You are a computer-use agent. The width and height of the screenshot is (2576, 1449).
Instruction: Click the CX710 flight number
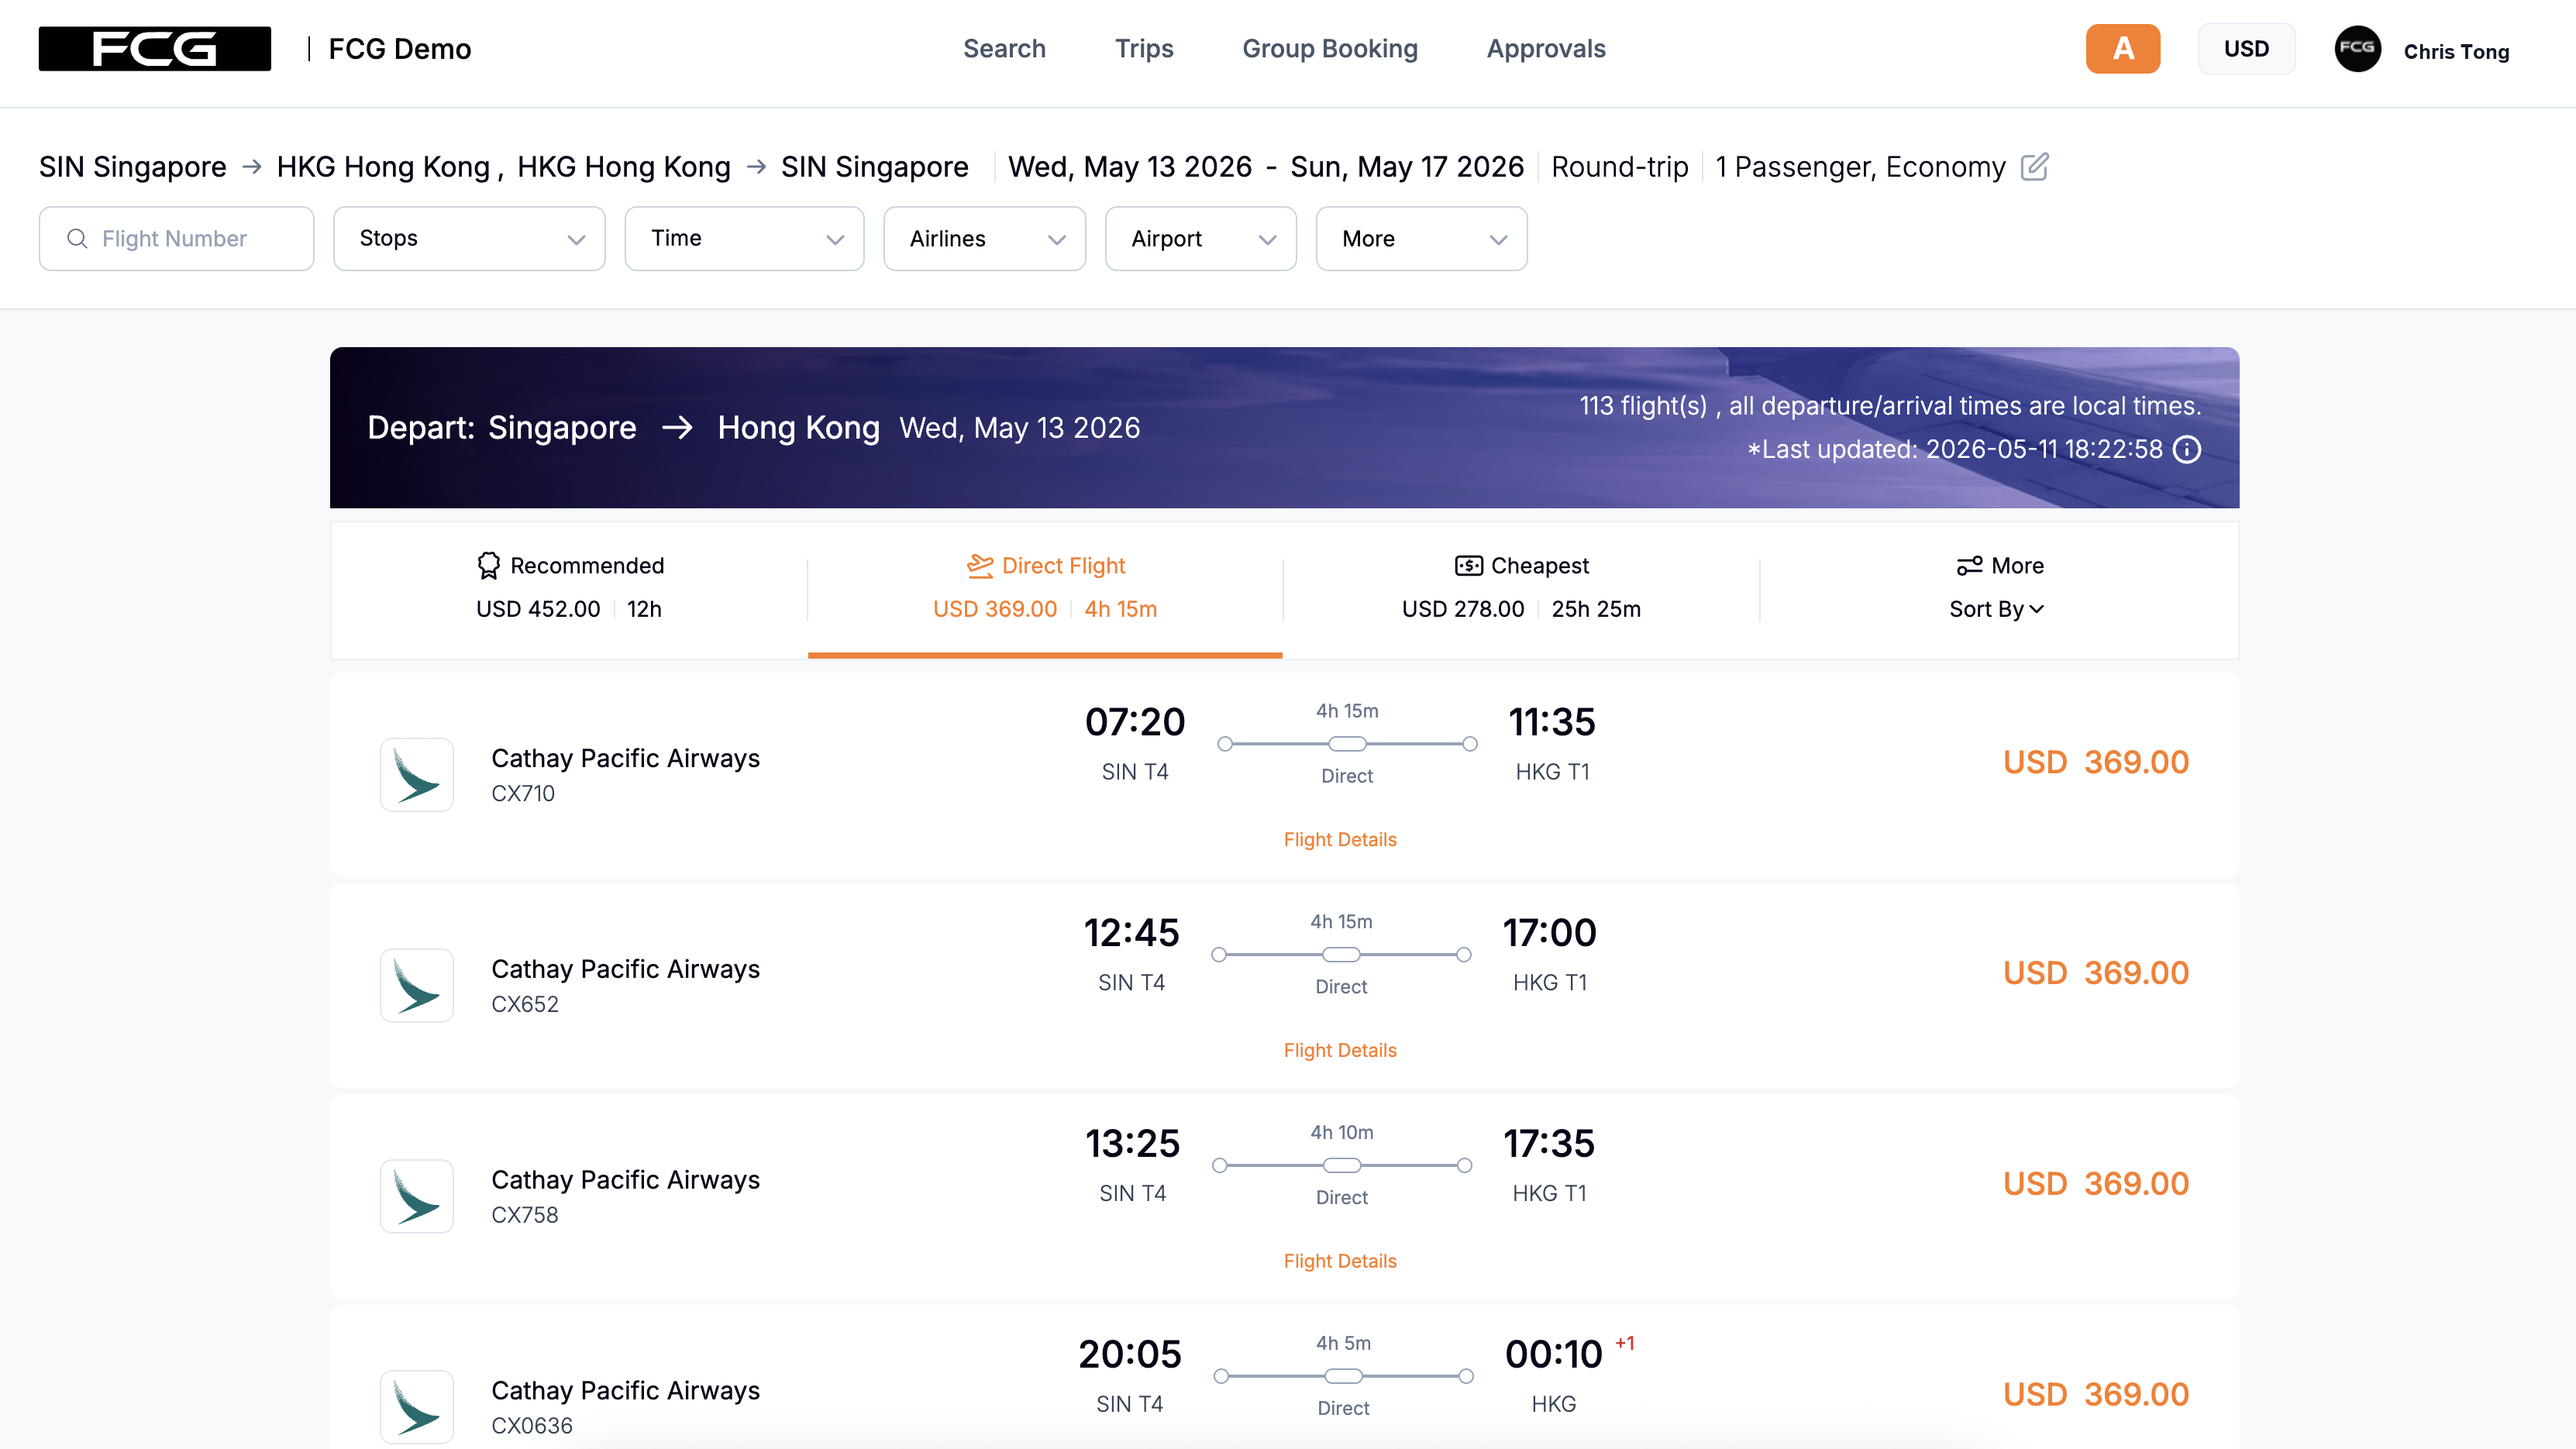point(523,794)
